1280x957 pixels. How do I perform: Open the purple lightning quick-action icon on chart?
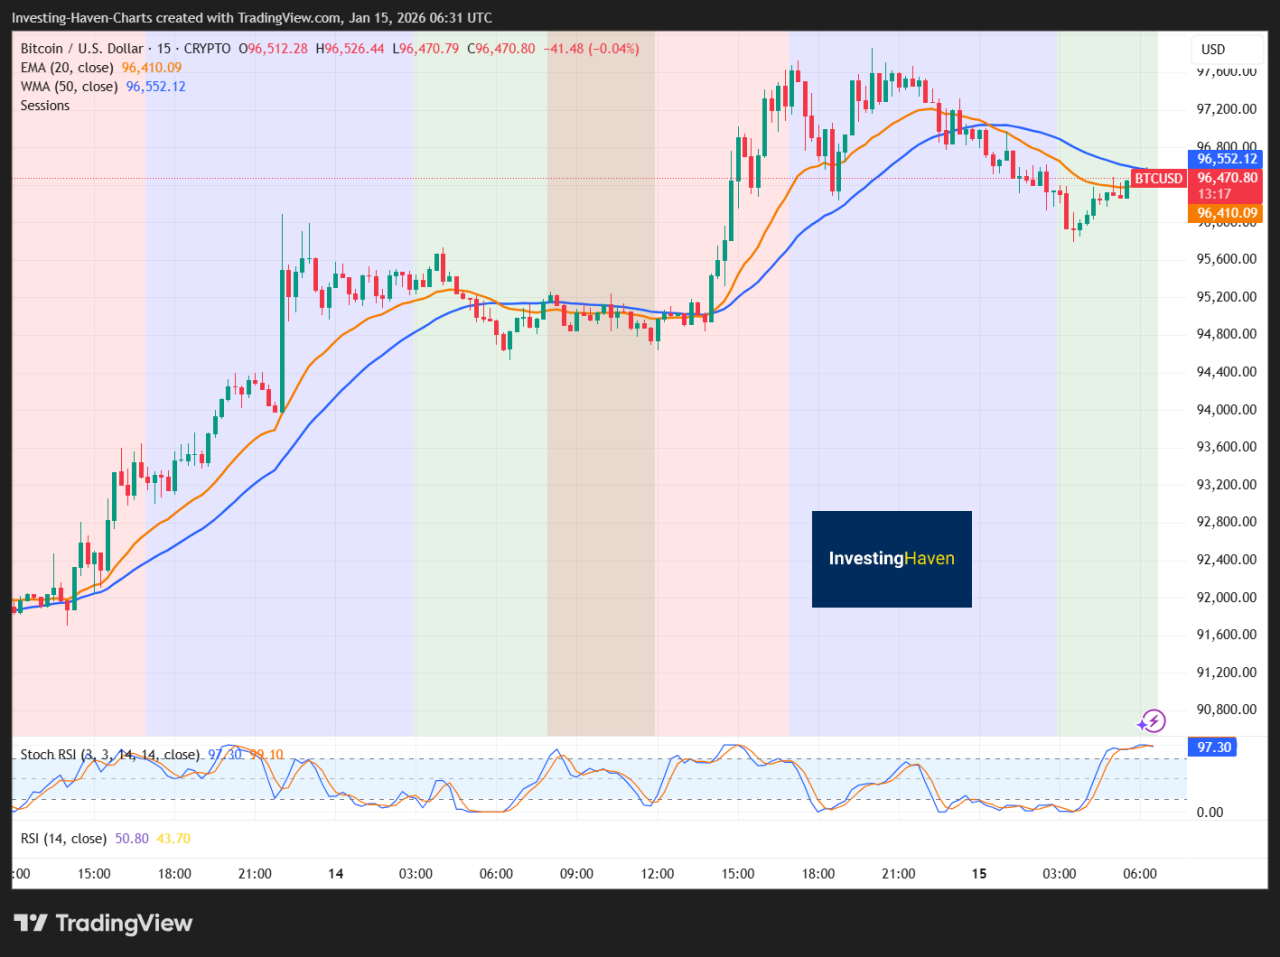(1152, 720)
